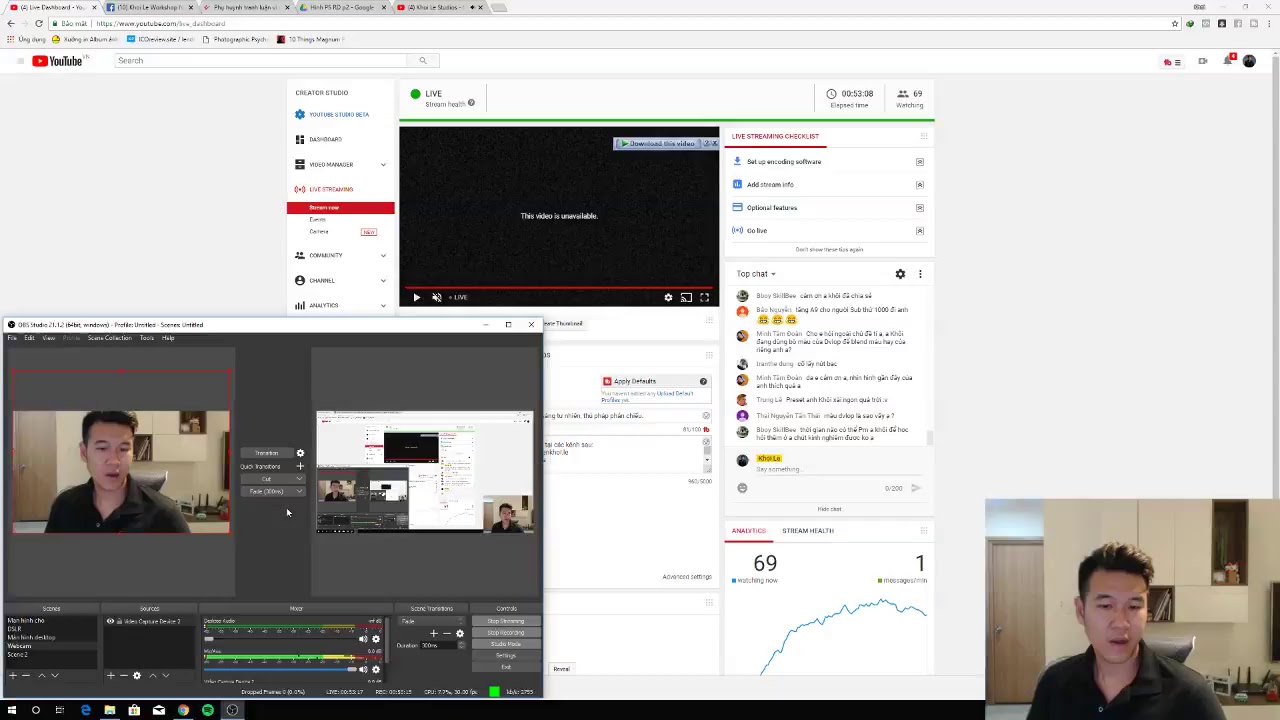
Task: Open OBS Studio from the Windows taskbar
Action: (x=232, y=710)
